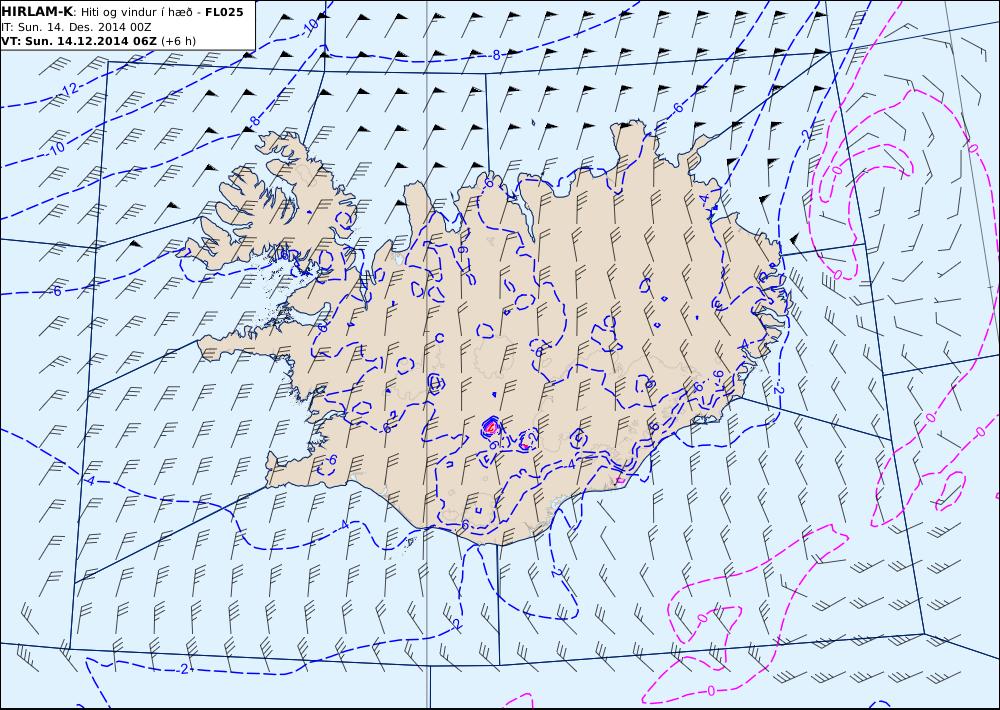The height and width of the screenshot is (710, 1000).
Task: Click the "Hiti og vindur í hæð" title text
Action: pyautogui.click(x=136, y=12)
